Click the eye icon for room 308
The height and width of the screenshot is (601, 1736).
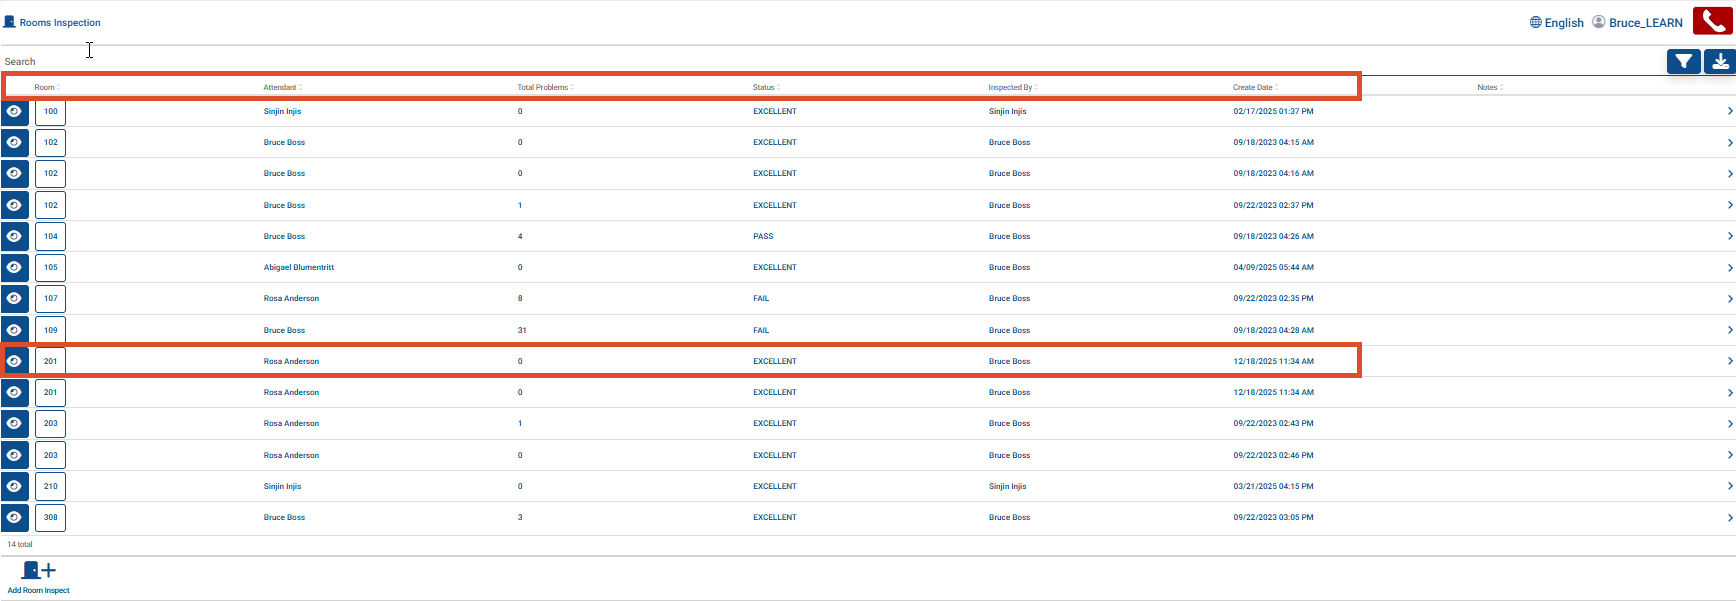coord(14,517)
